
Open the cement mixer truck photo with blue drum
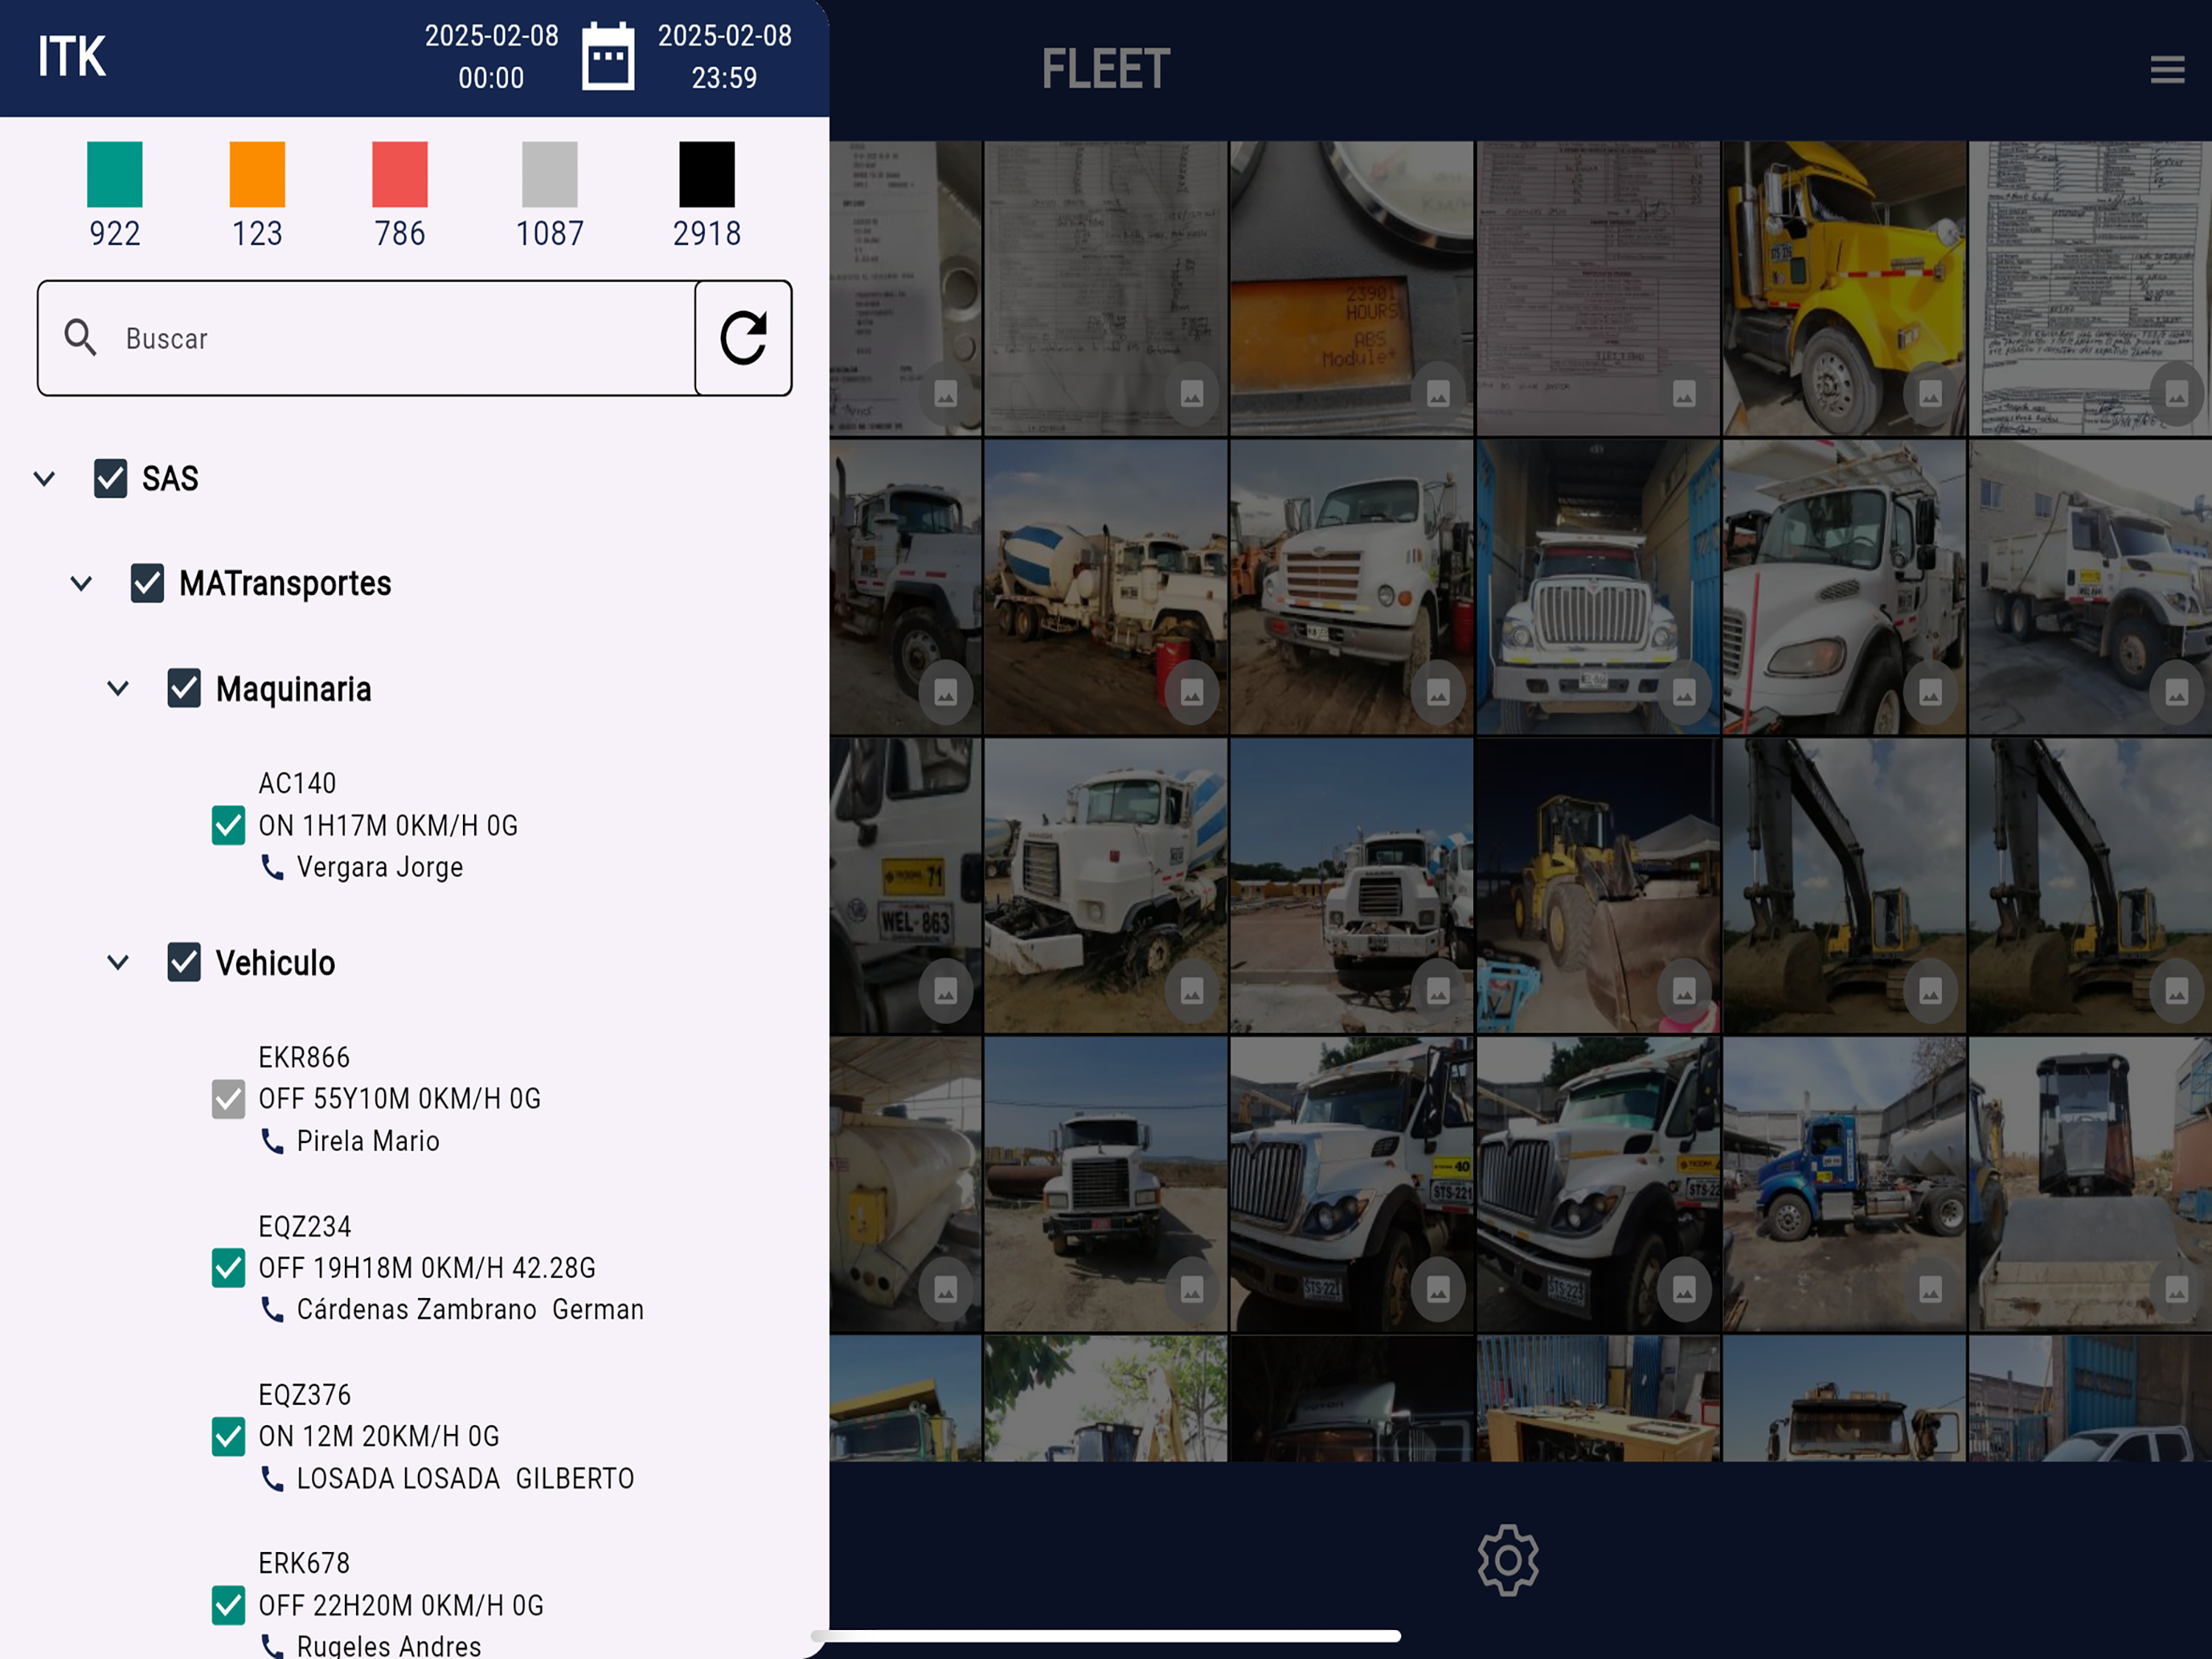click(1106, 587)
